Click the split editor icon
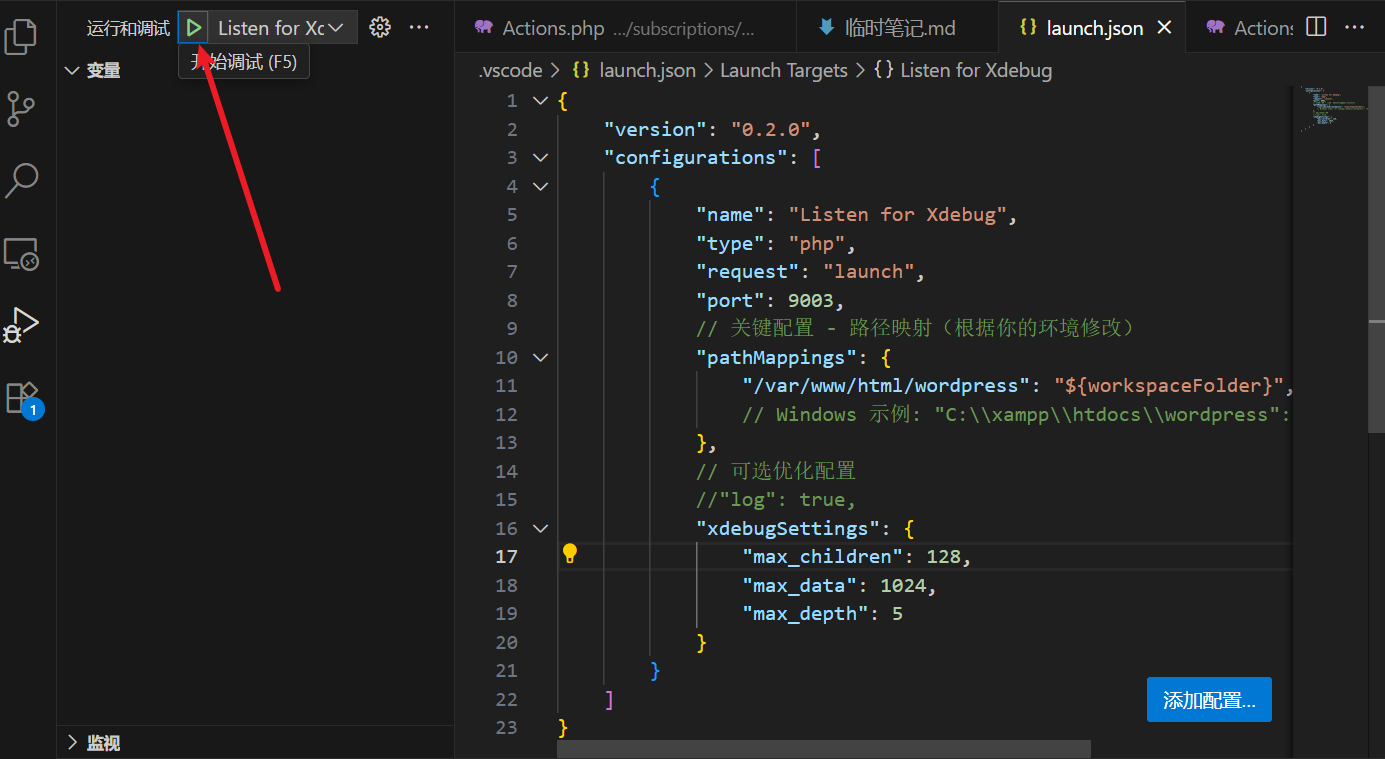 1316,28
